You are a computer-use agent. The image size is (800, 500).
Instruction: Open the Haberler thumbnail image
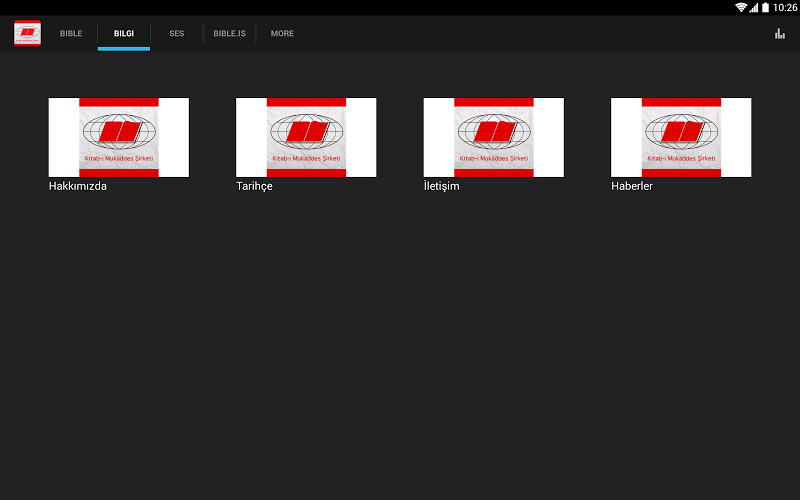(x=681, y=137)
